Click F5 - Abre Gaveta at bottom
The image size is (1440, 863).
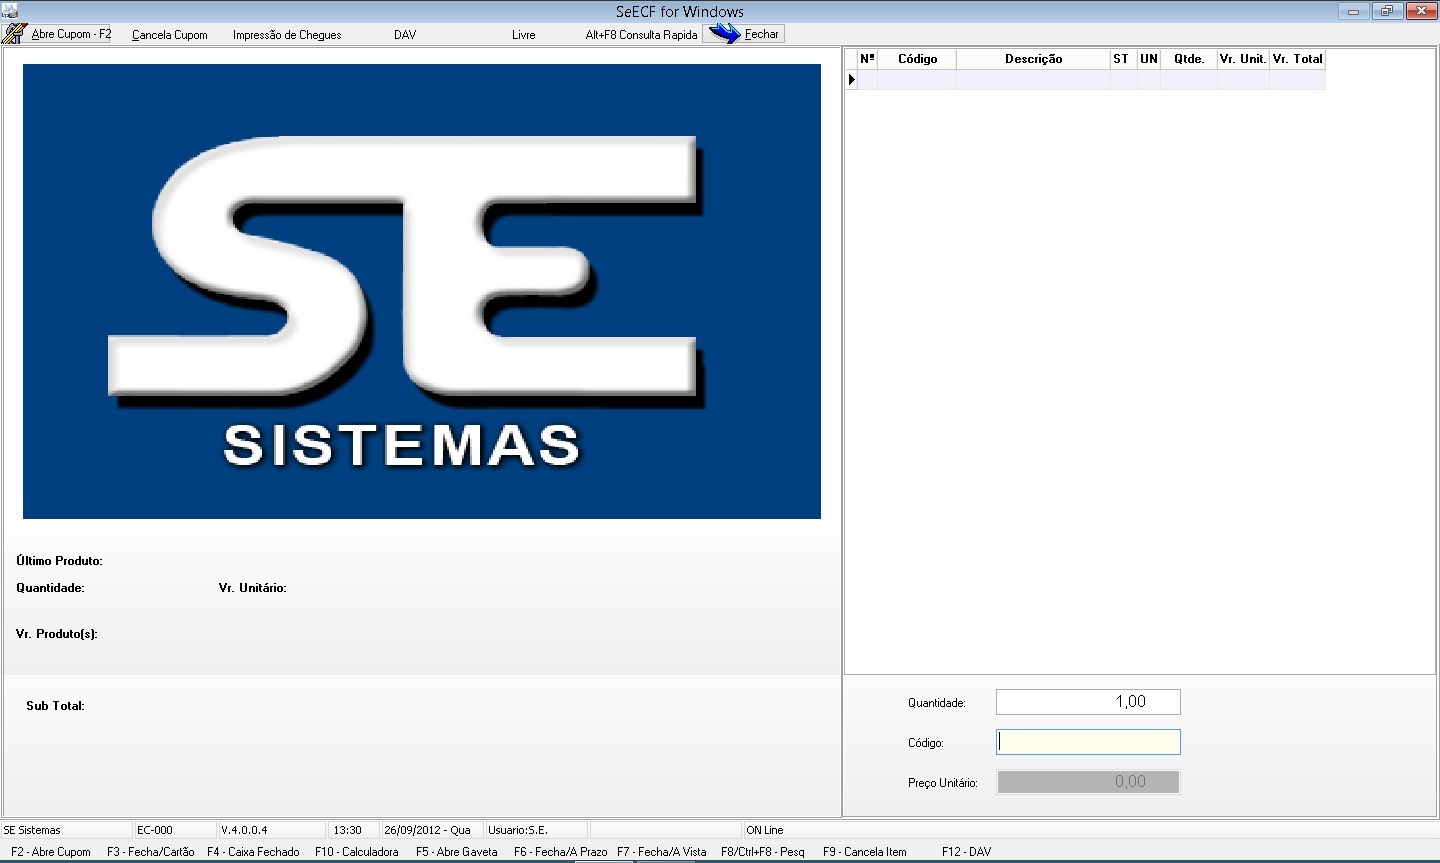[x=456, y=852]
